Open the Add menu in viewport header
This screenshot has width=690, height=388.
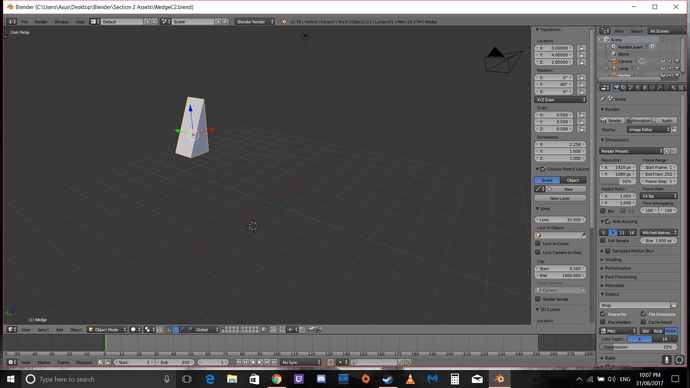(x=59, y=329)
